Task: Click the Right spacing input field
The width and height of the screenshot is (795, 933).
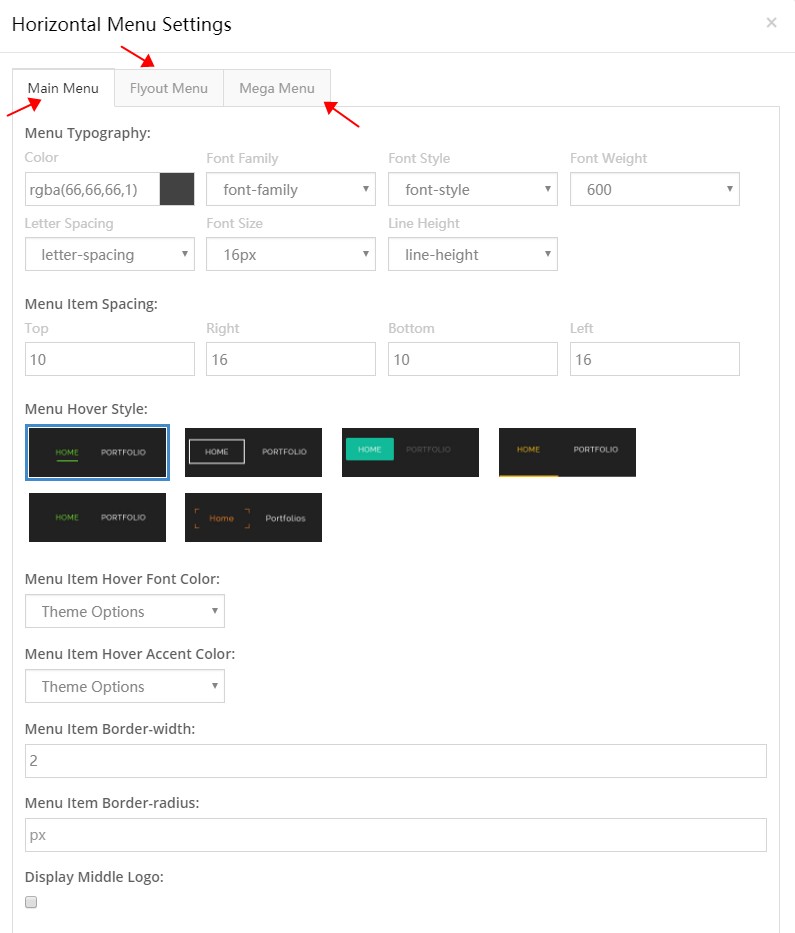Action: [291, 359]
